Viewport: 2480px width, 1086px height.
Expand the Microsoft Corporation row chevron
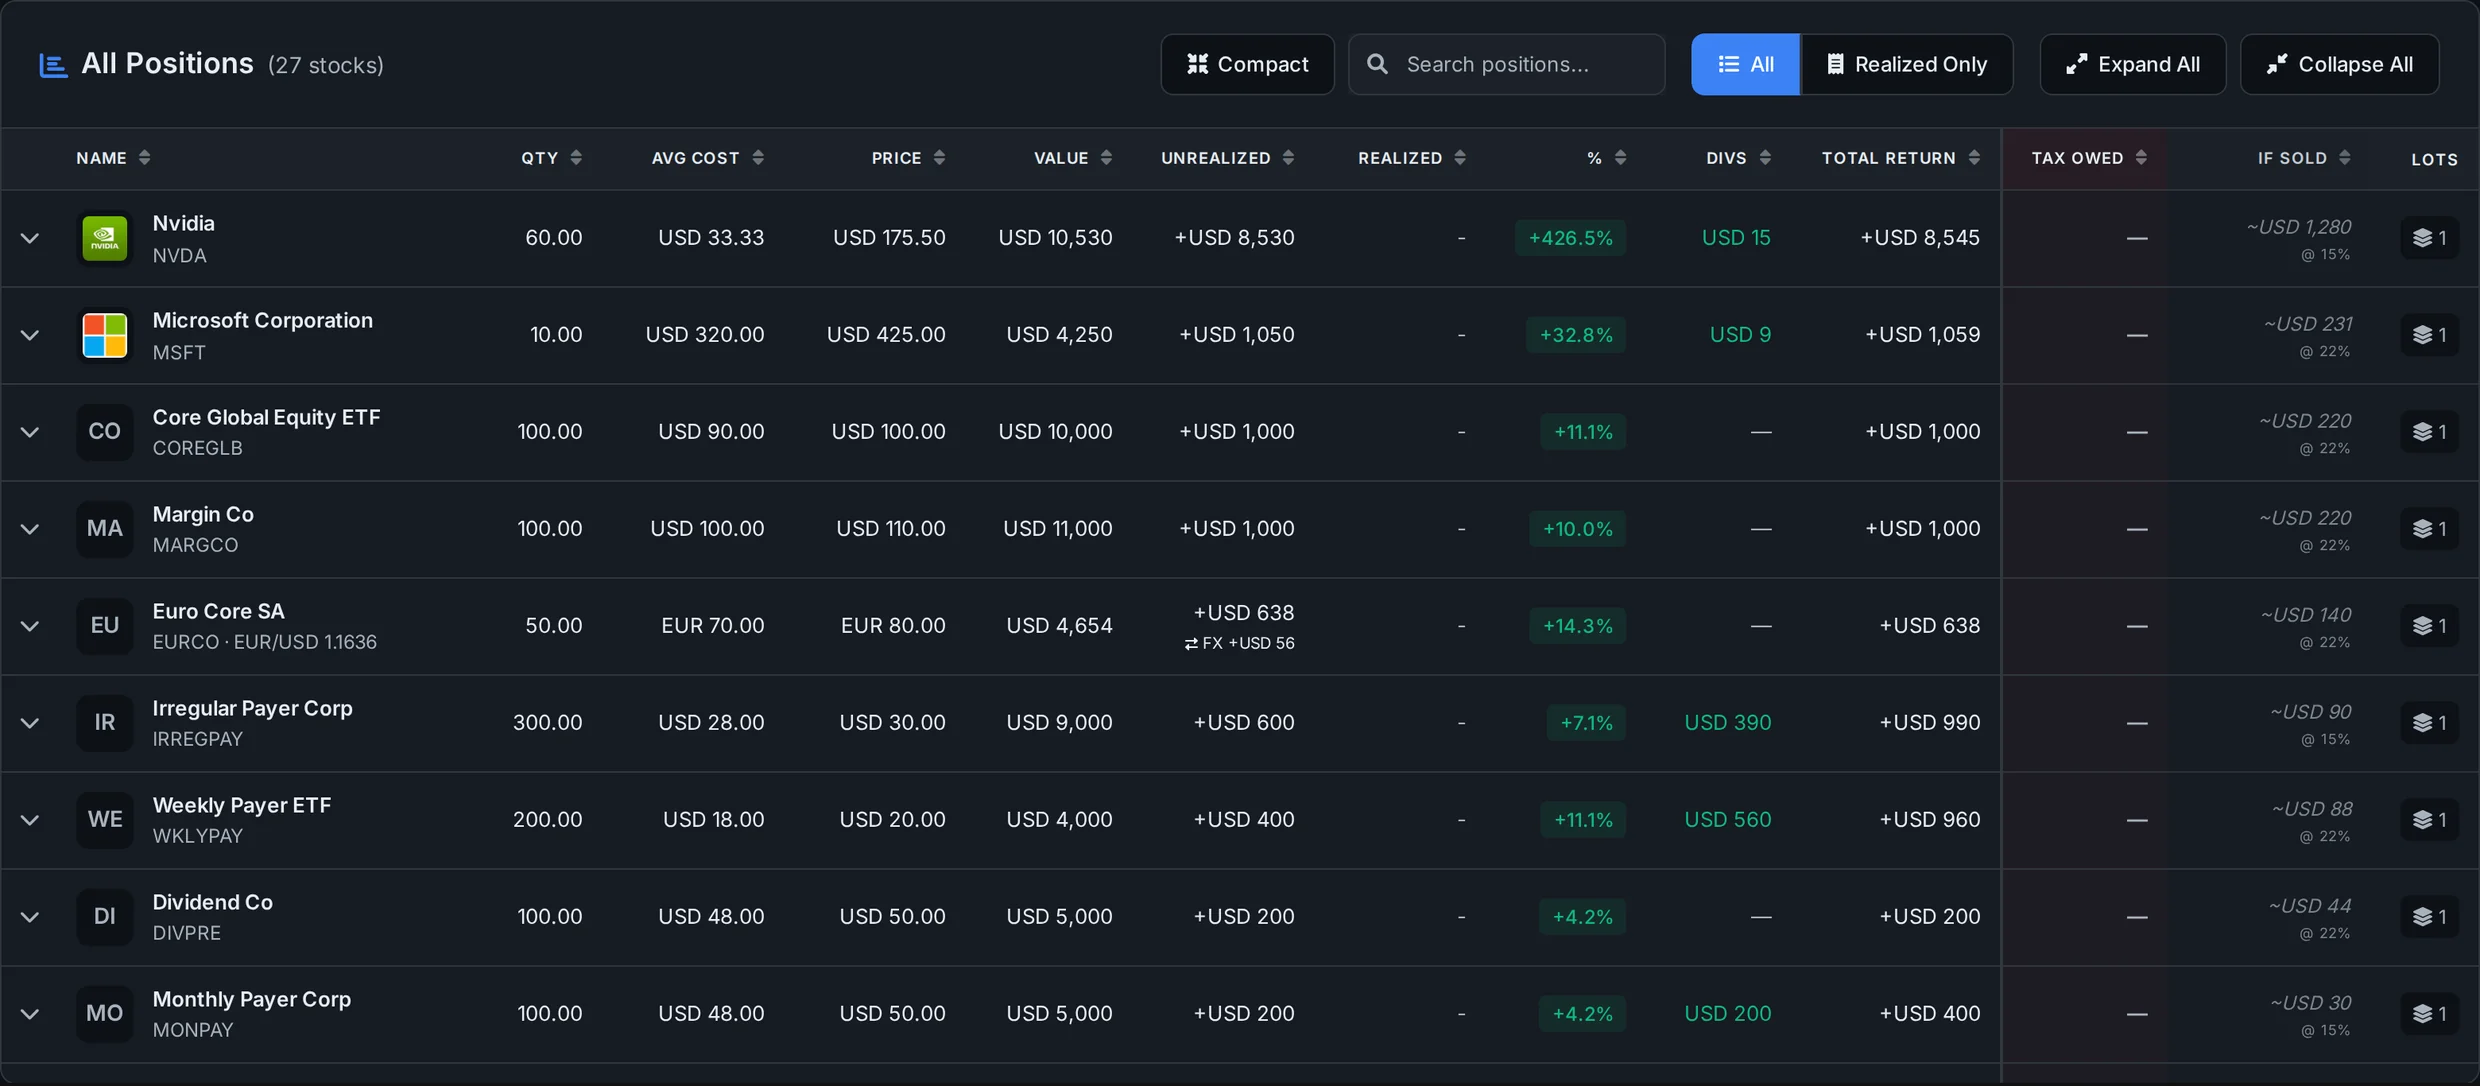[30, 335]
